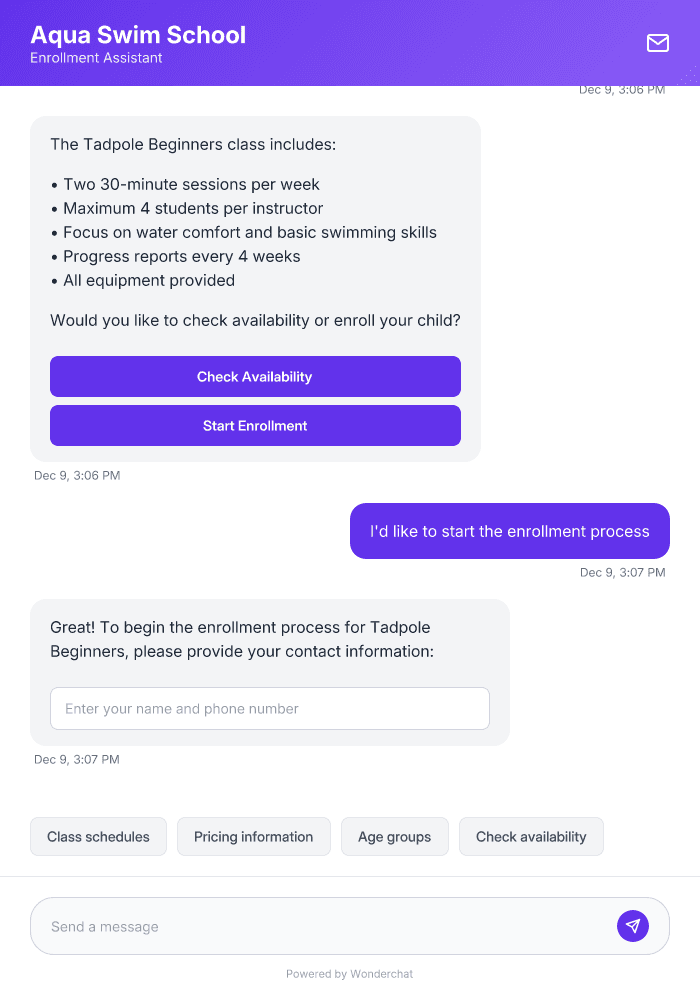Select the "Age groups" quick reply chip
Viewport: 700px width, 1000px height.
pyautogui.click(x=394, y=836)
